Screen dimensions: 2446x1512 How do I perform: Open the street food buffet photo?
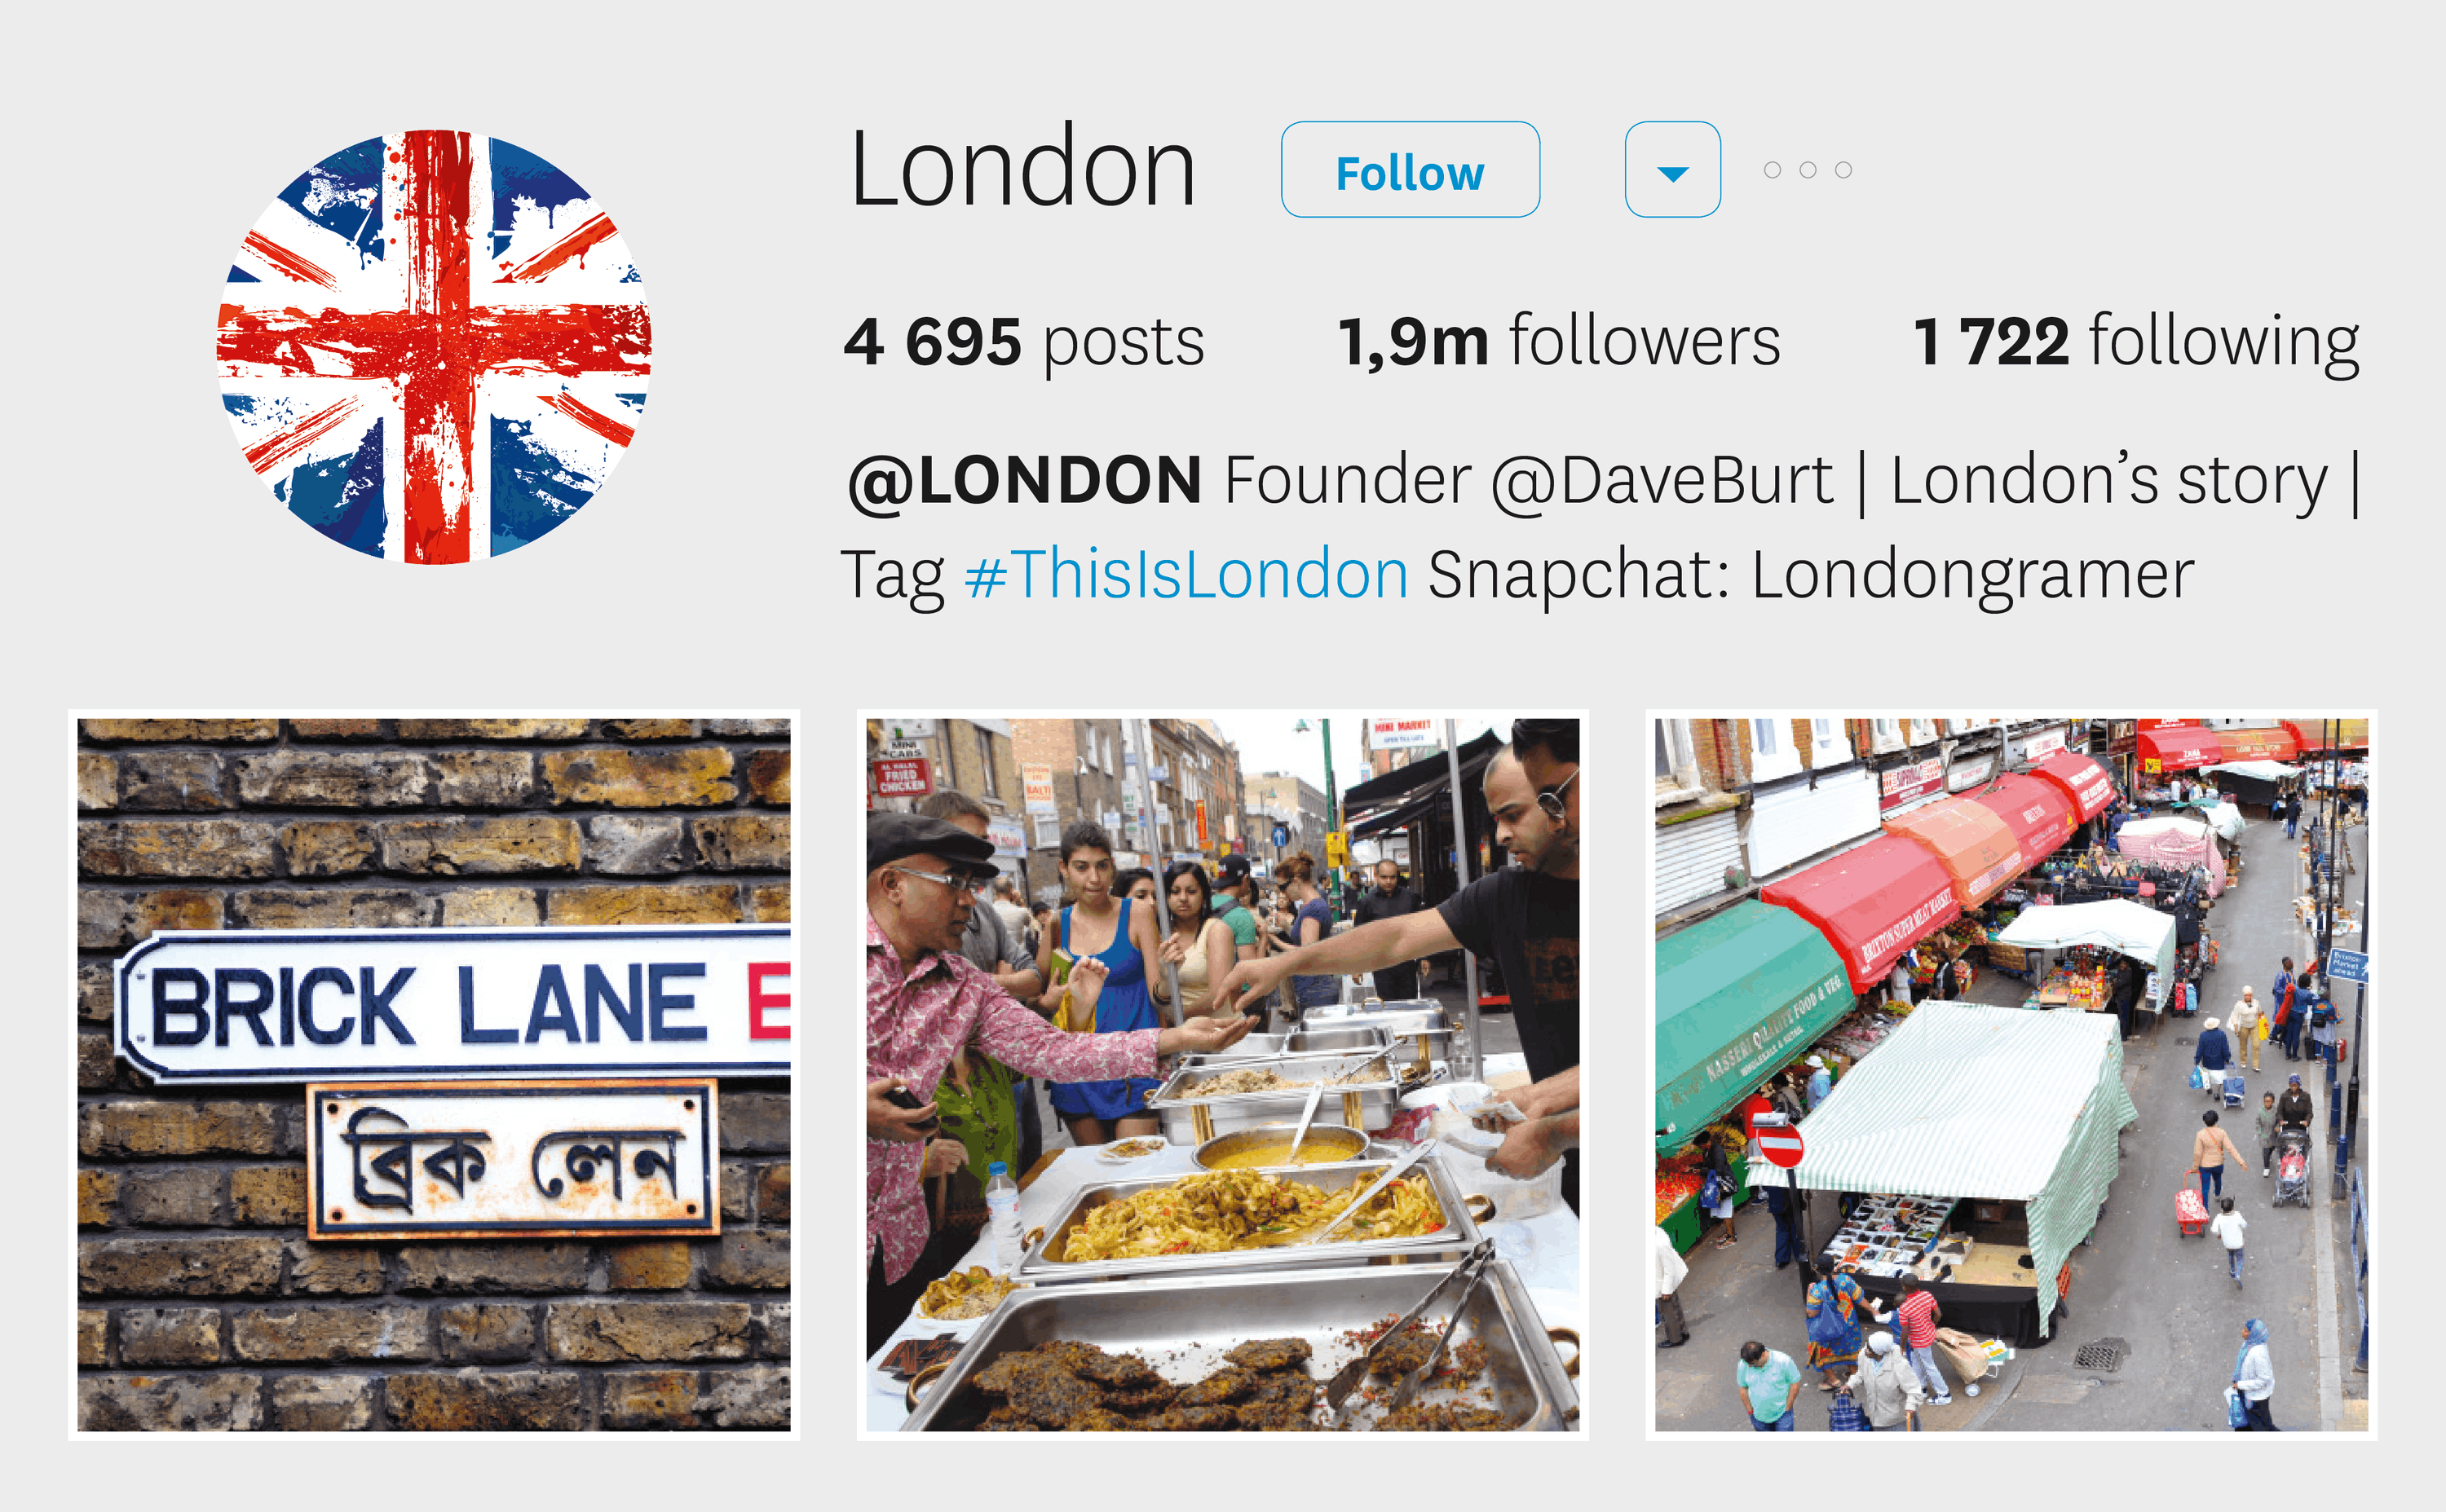click(x=1222, y=1075)
